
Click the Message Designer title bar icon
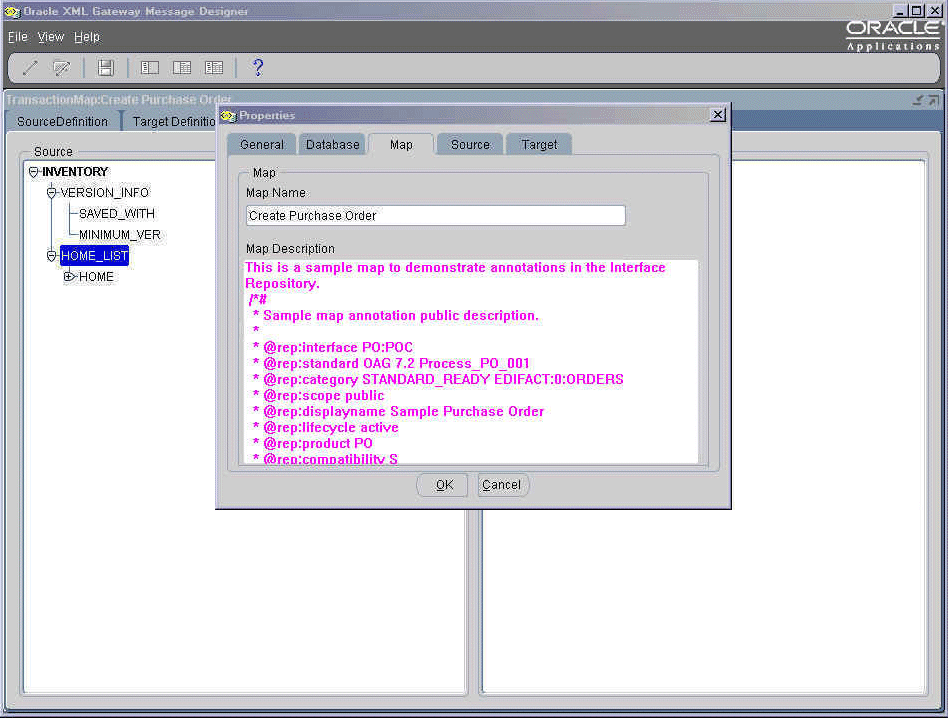click(11, 11)
